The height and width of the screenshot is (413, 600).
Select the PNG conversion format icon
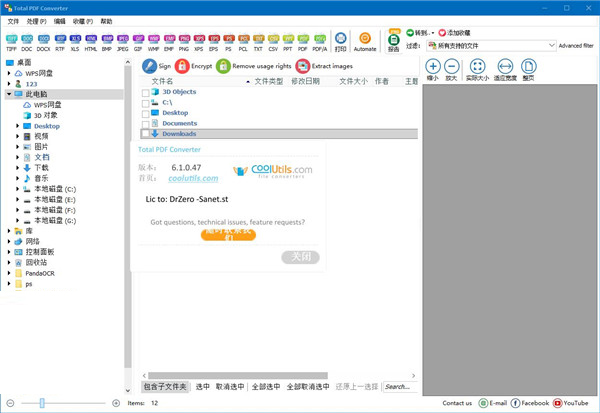pyautogui.click(x=184, y=42)
